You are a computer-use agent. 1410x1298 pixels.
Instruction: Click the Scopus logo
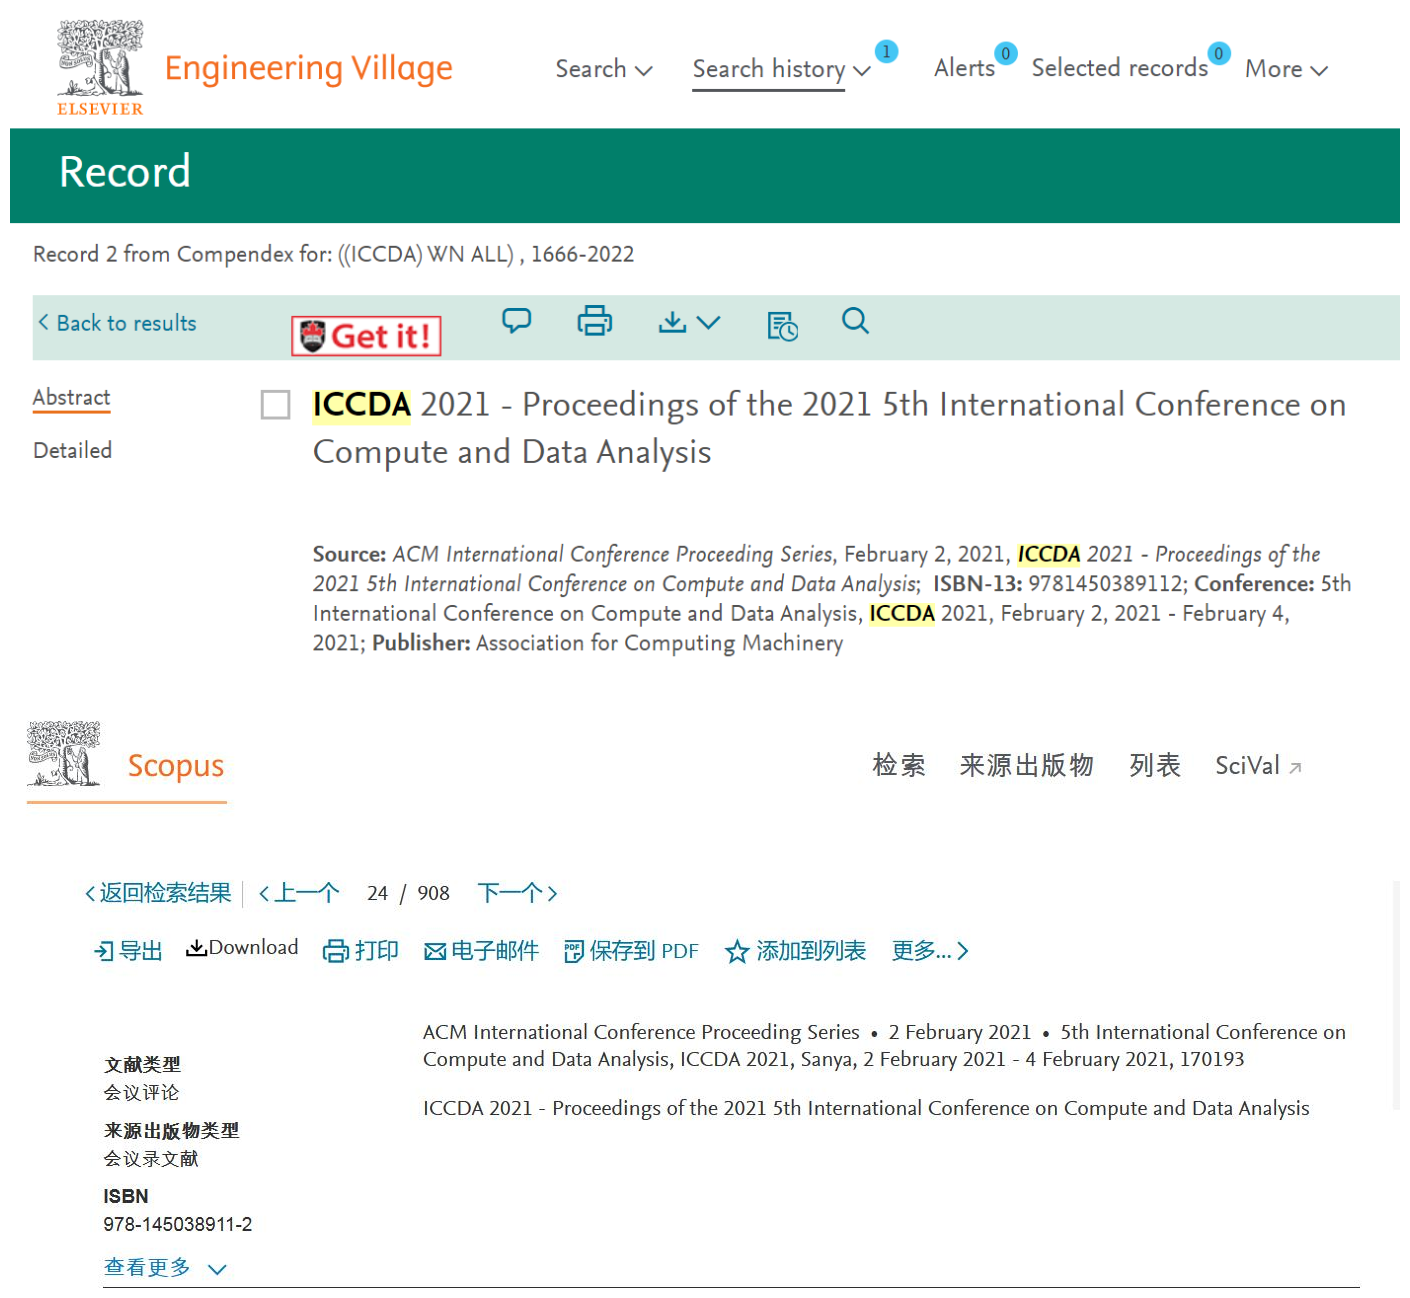click(126, 762)
